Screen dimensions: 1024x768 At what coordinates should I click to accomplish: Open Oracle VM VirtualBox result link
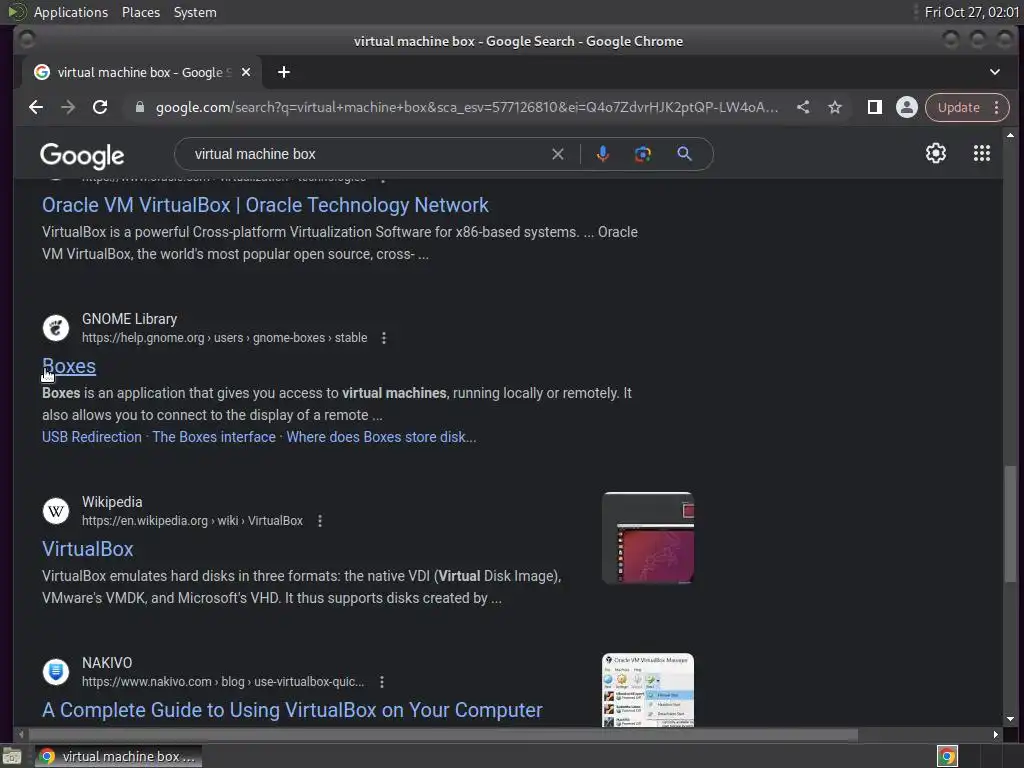[x=265, y=205]
